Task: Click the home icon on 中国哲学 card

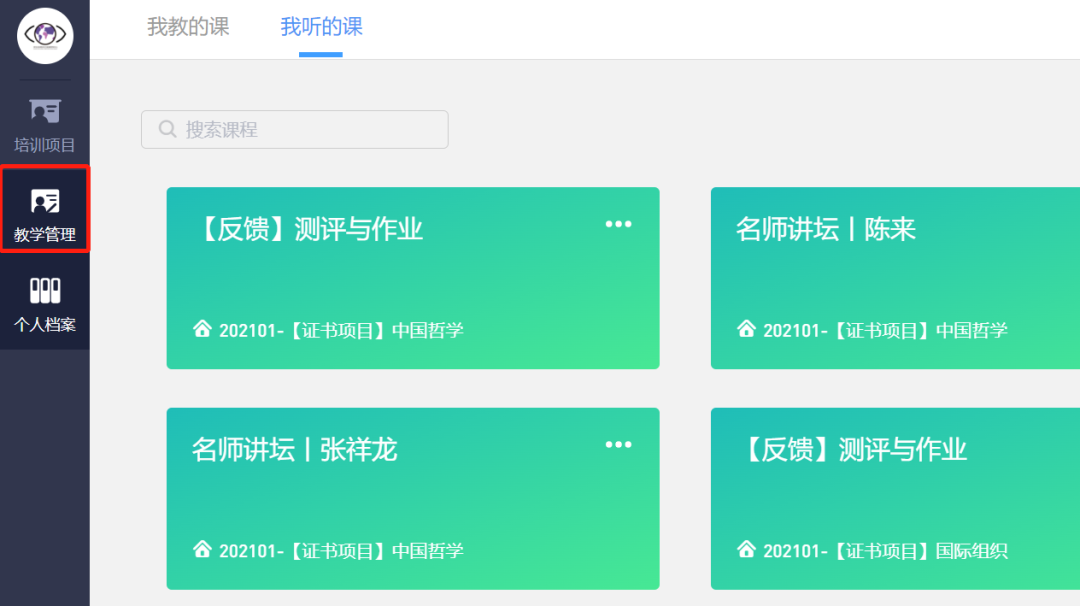Action: (204, 328)
